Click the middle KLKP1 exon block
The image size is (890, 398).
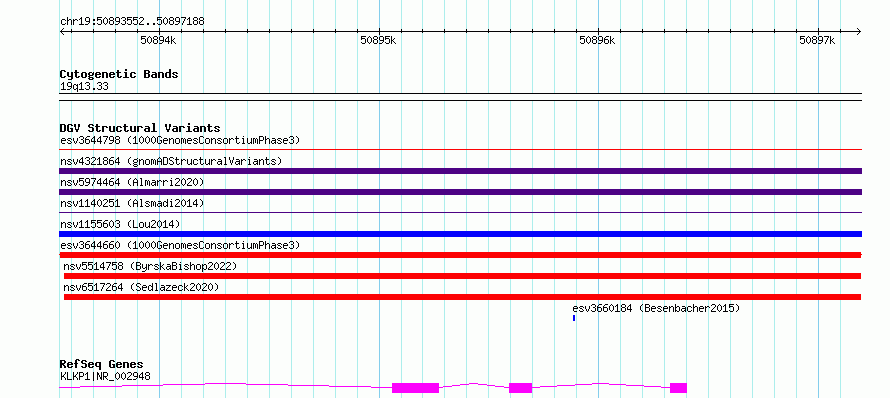[520, 388]
